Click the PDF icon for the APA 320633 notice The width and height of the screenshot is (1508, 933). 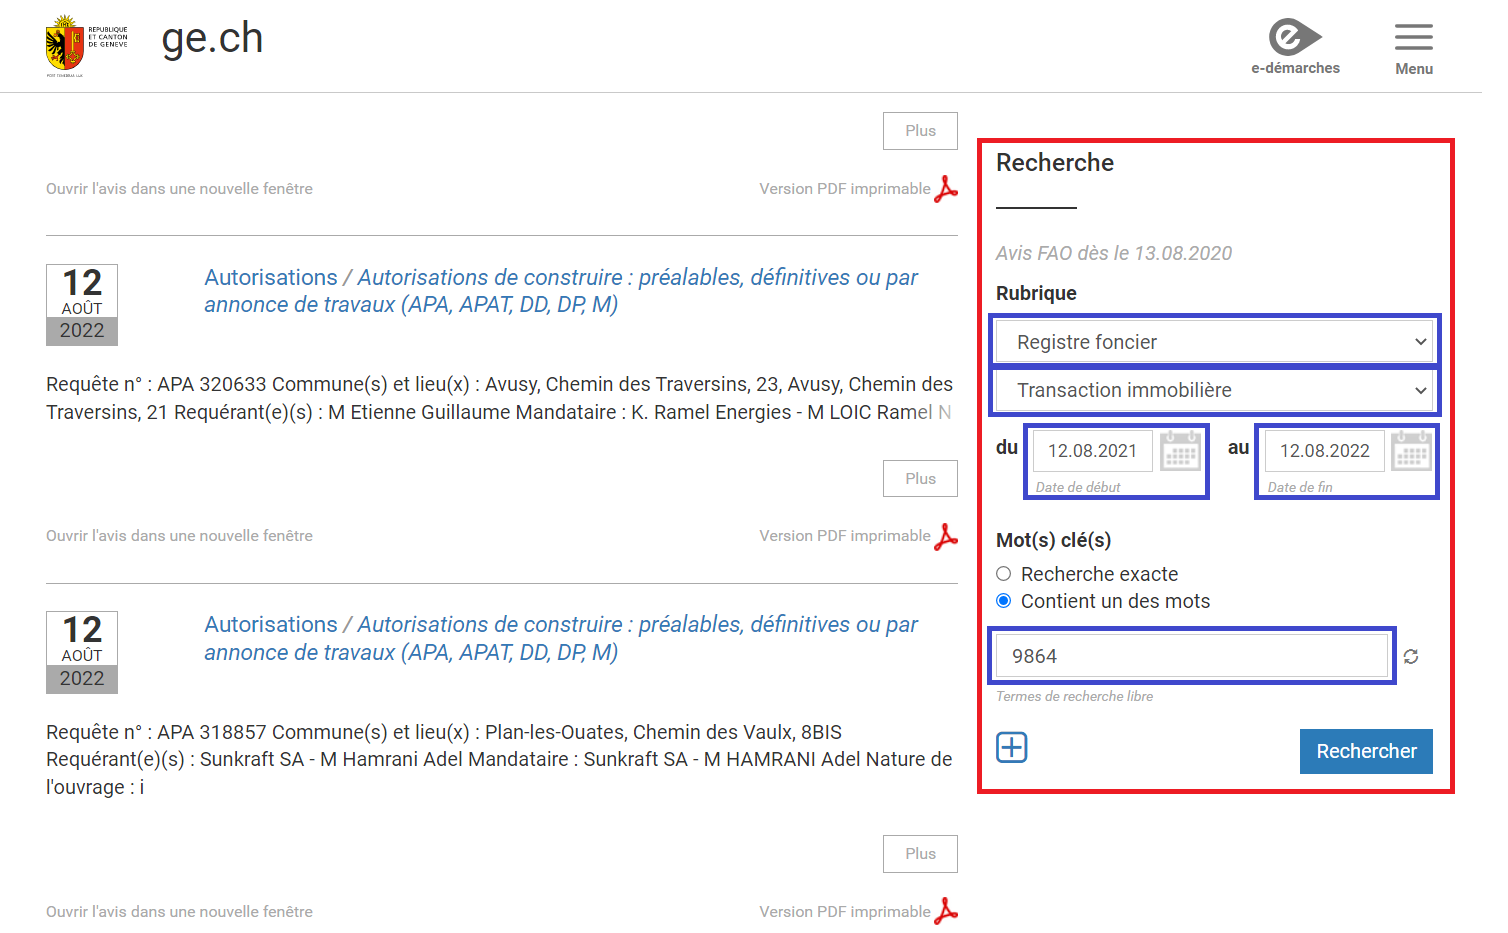(x=946, y=536)
